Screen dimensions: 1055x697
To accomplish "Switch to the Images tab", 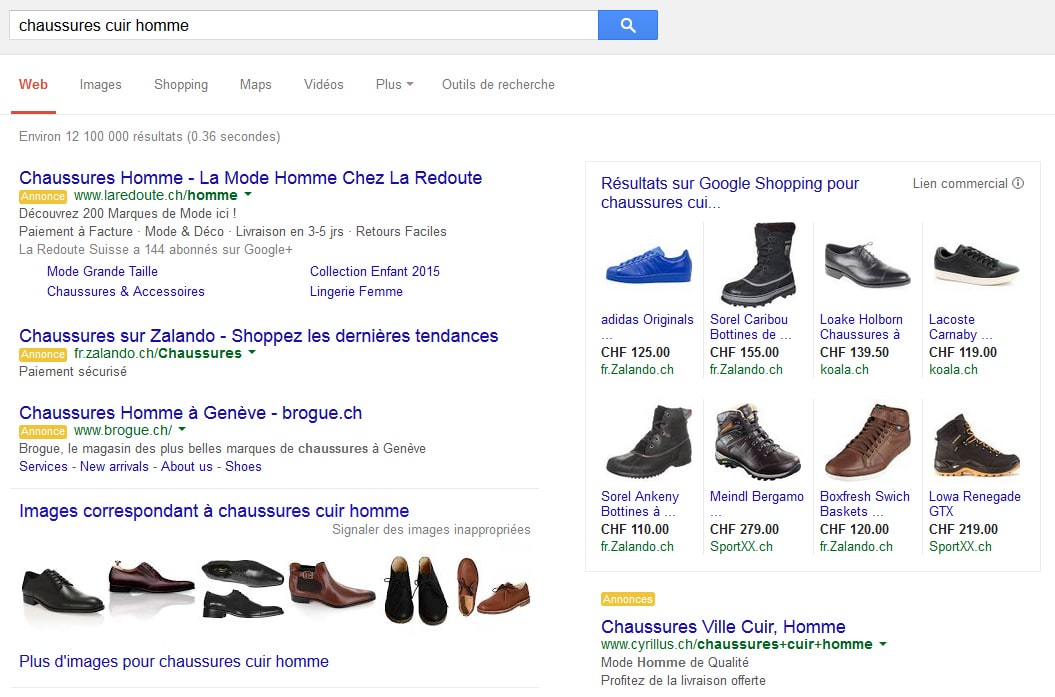I will pos(100,85).
